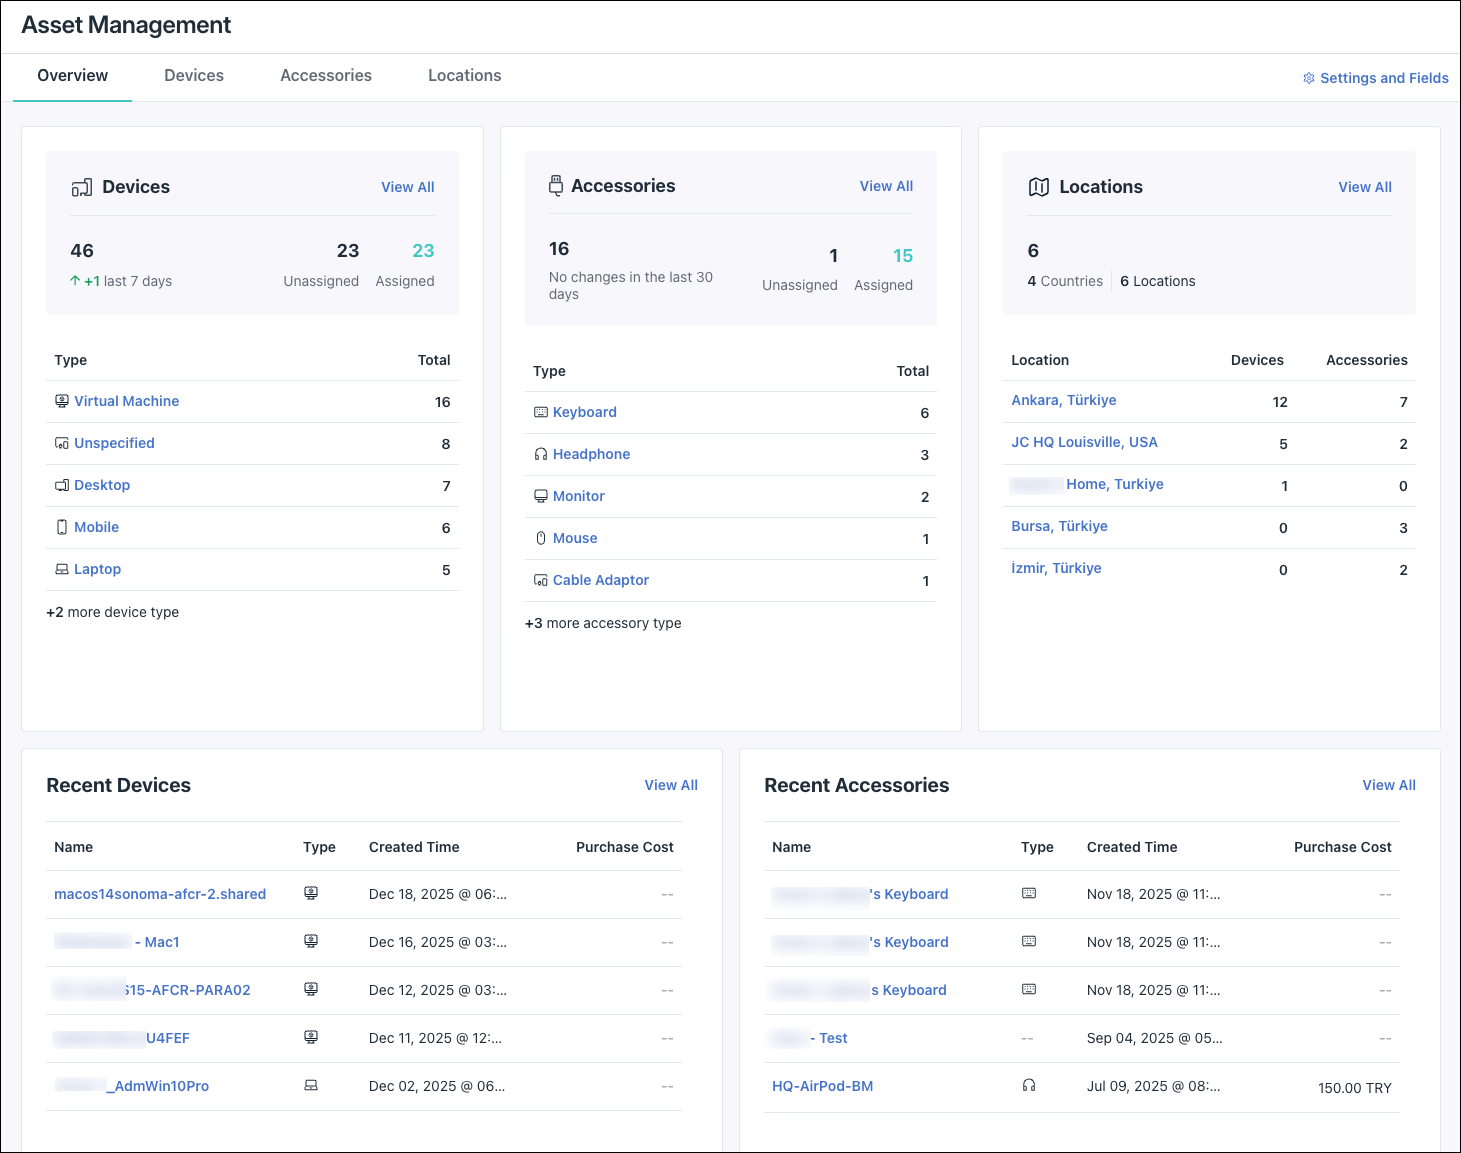Click the keyboard icon in Recent Accessories row
The width and height of the screenshot is (1461, 1153).
tap(1029, 893)
